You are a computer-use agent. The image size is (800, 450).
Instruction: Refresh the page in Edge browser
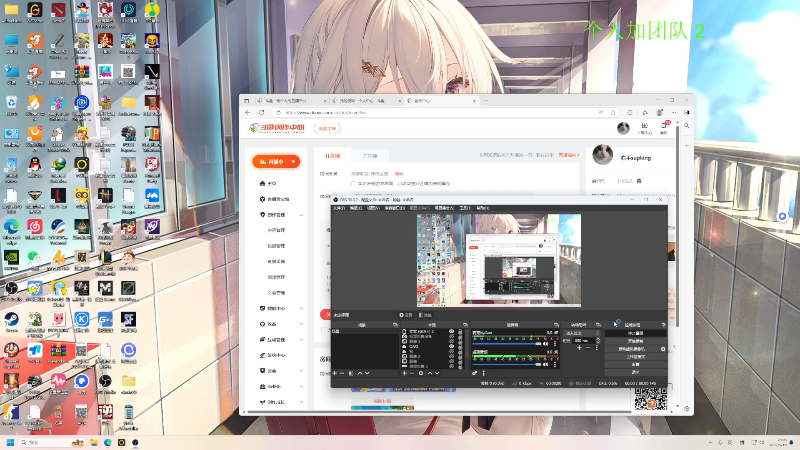[262, 112]
